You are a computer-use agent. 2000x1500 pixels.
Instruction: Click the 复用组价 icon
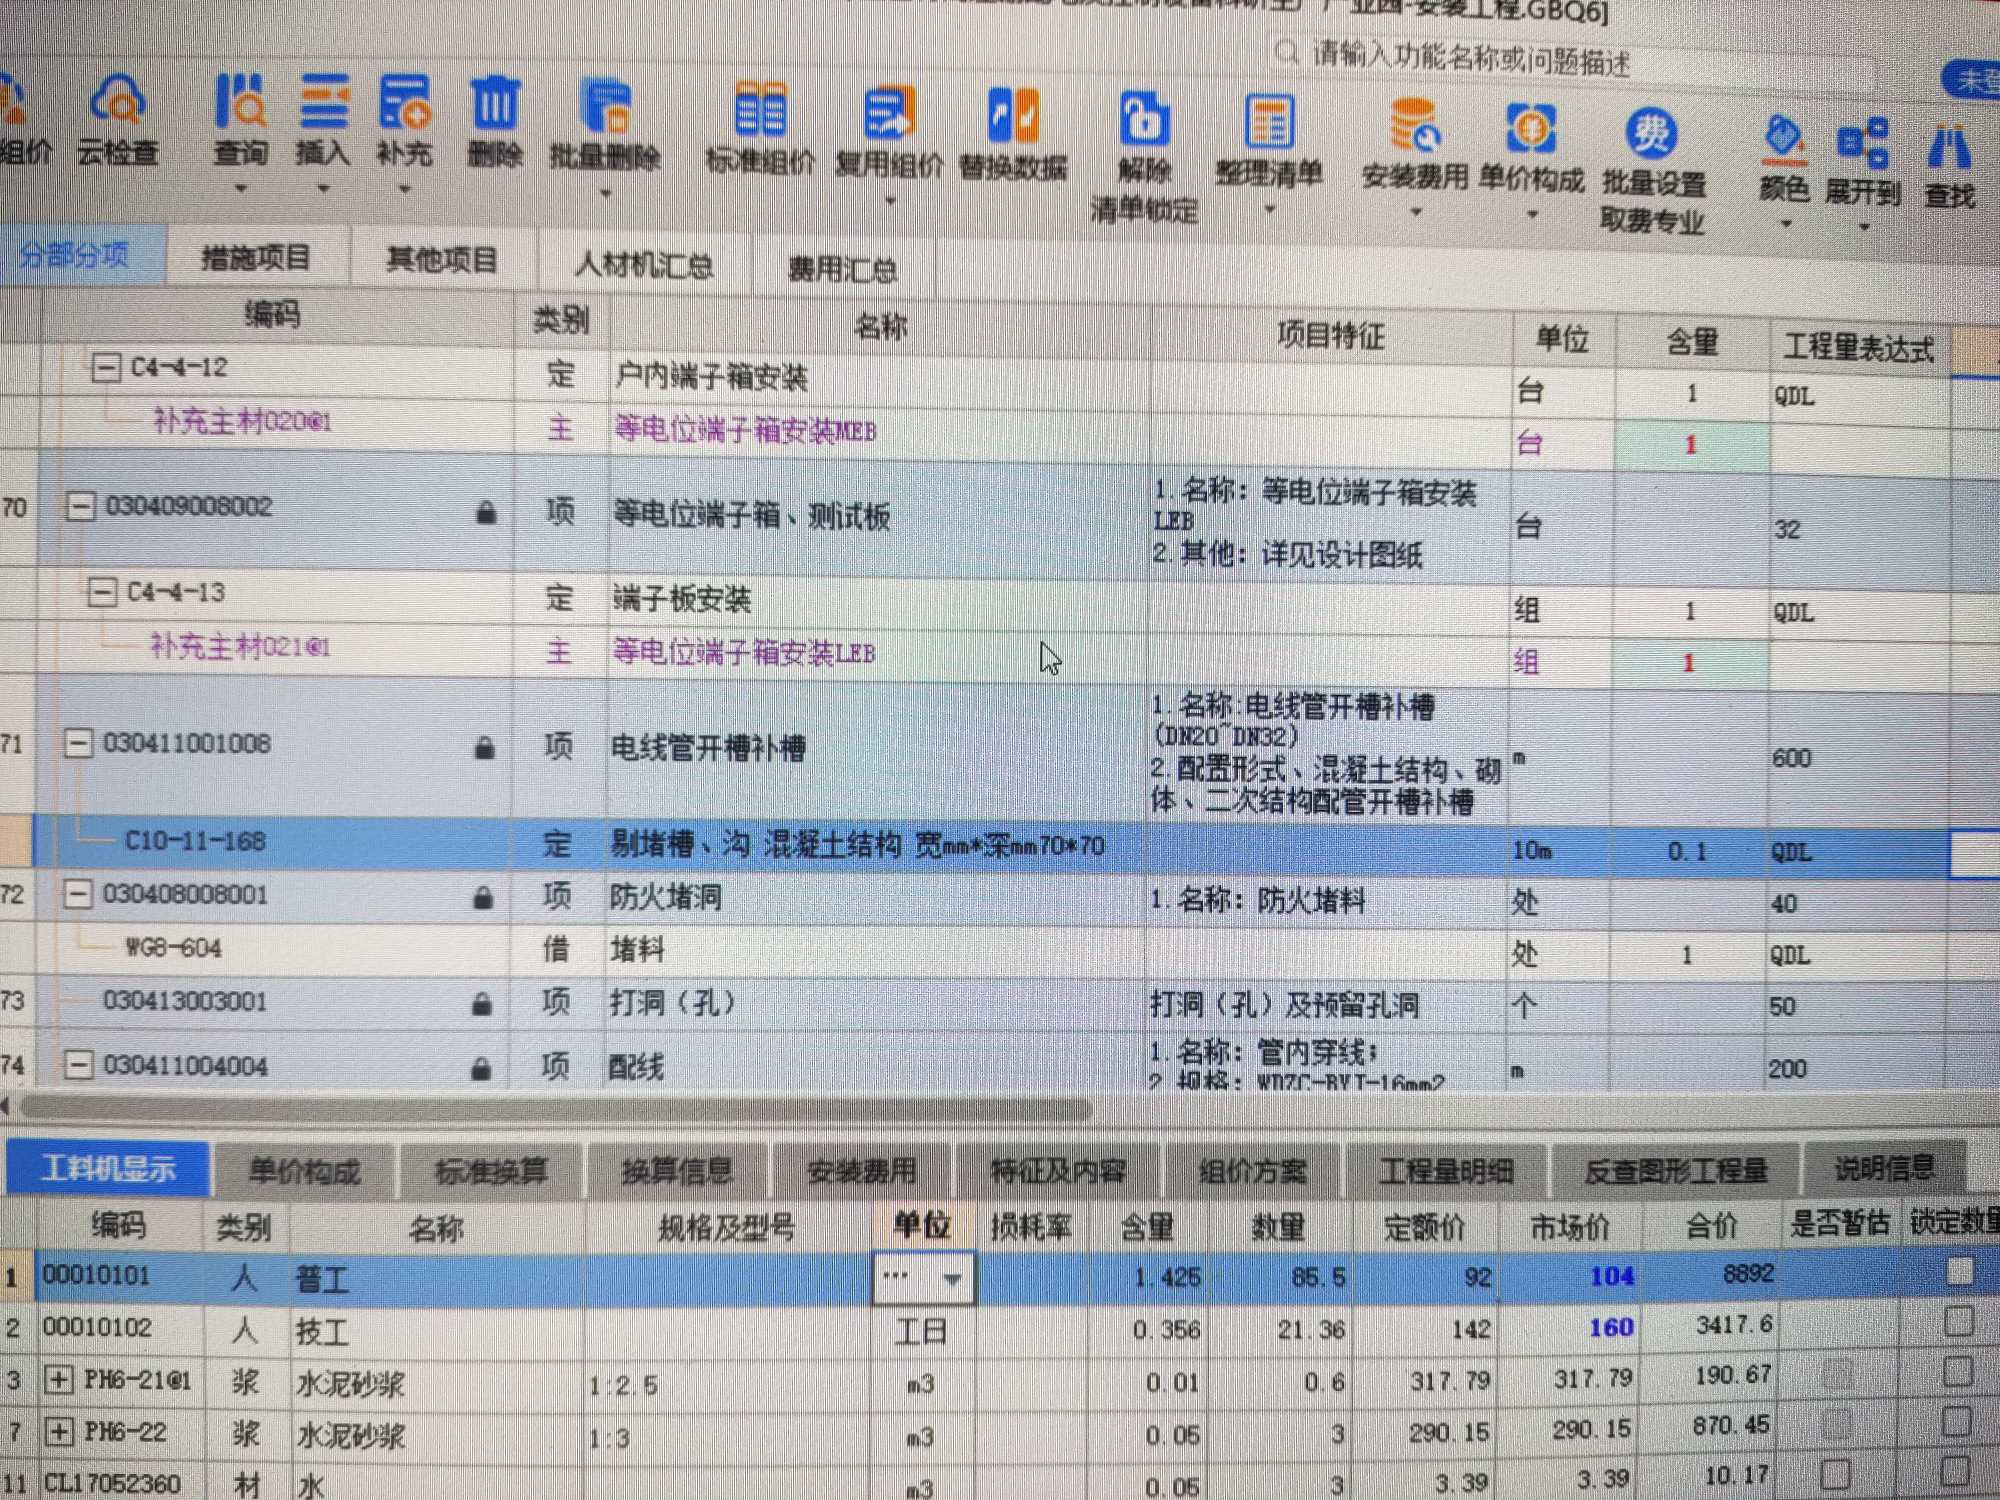(888, 114)
